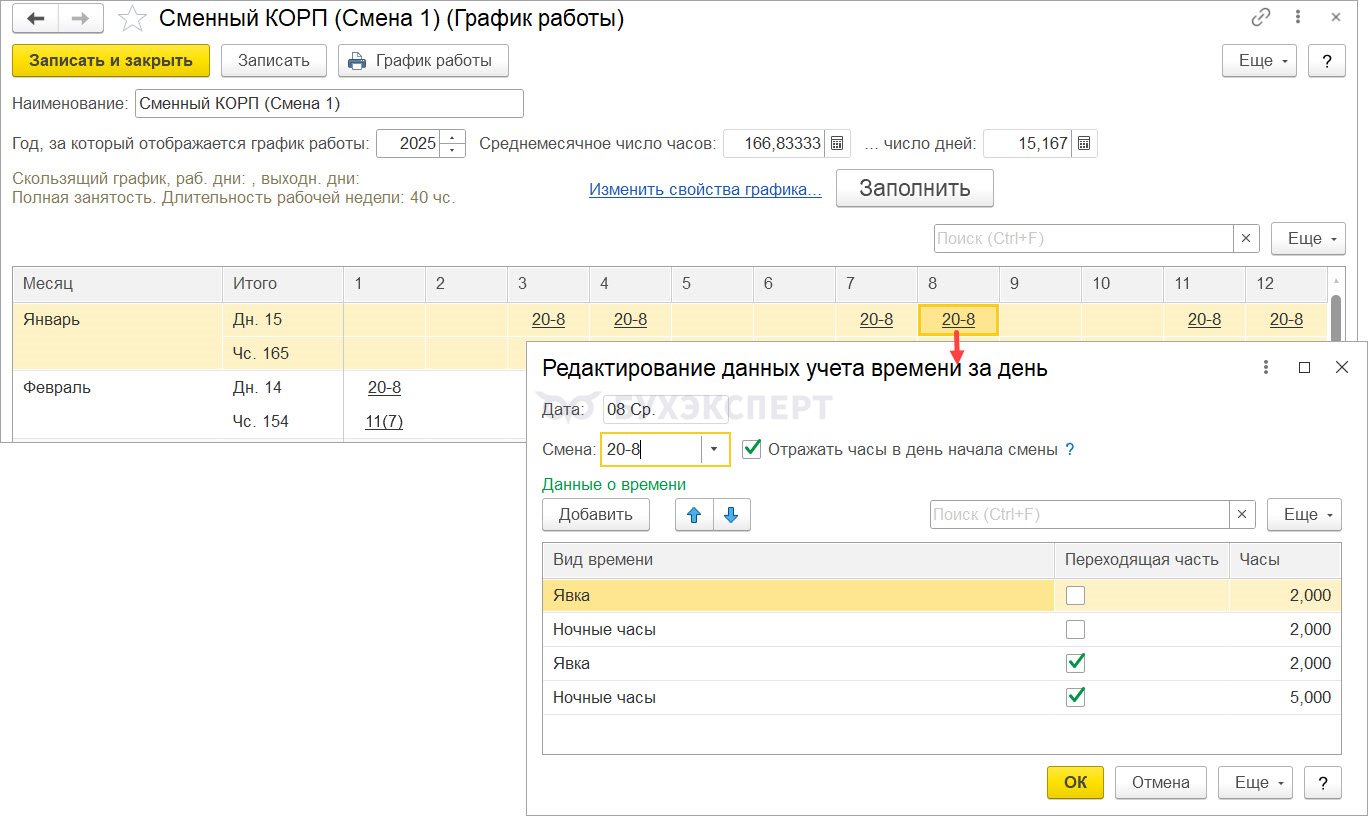Open 20-8 shift on February 1
Screen dimensions: 1368x816
click(x=384, y=388)
